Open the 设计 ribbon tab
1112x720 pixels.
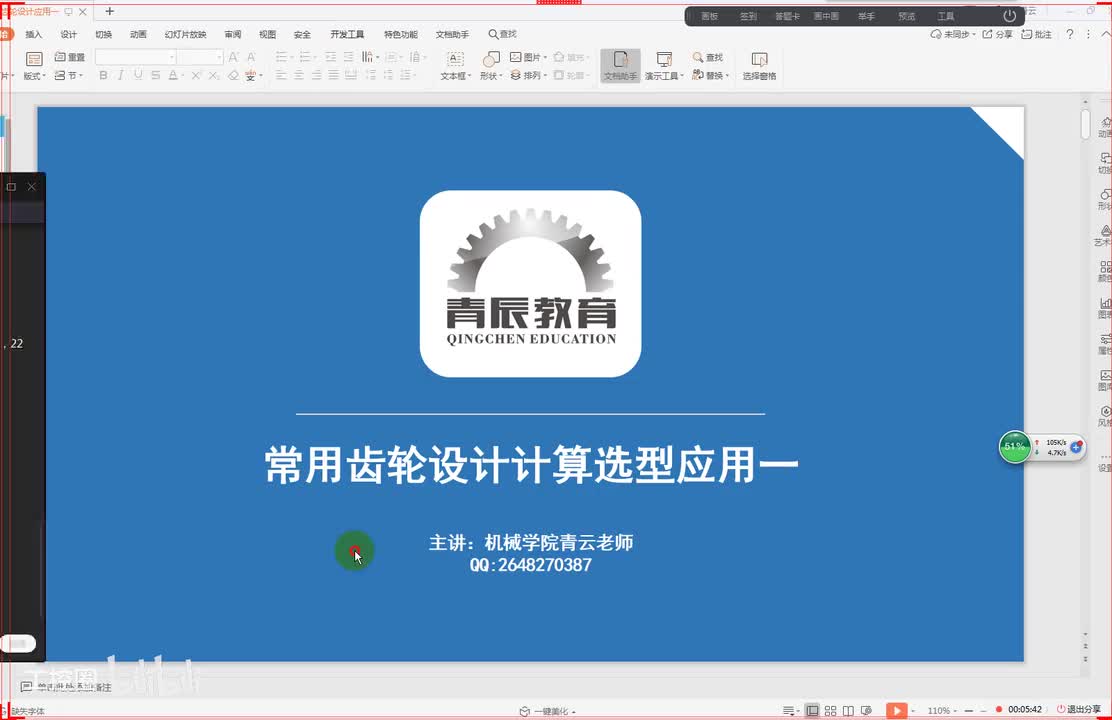click(x=69, y=34)
